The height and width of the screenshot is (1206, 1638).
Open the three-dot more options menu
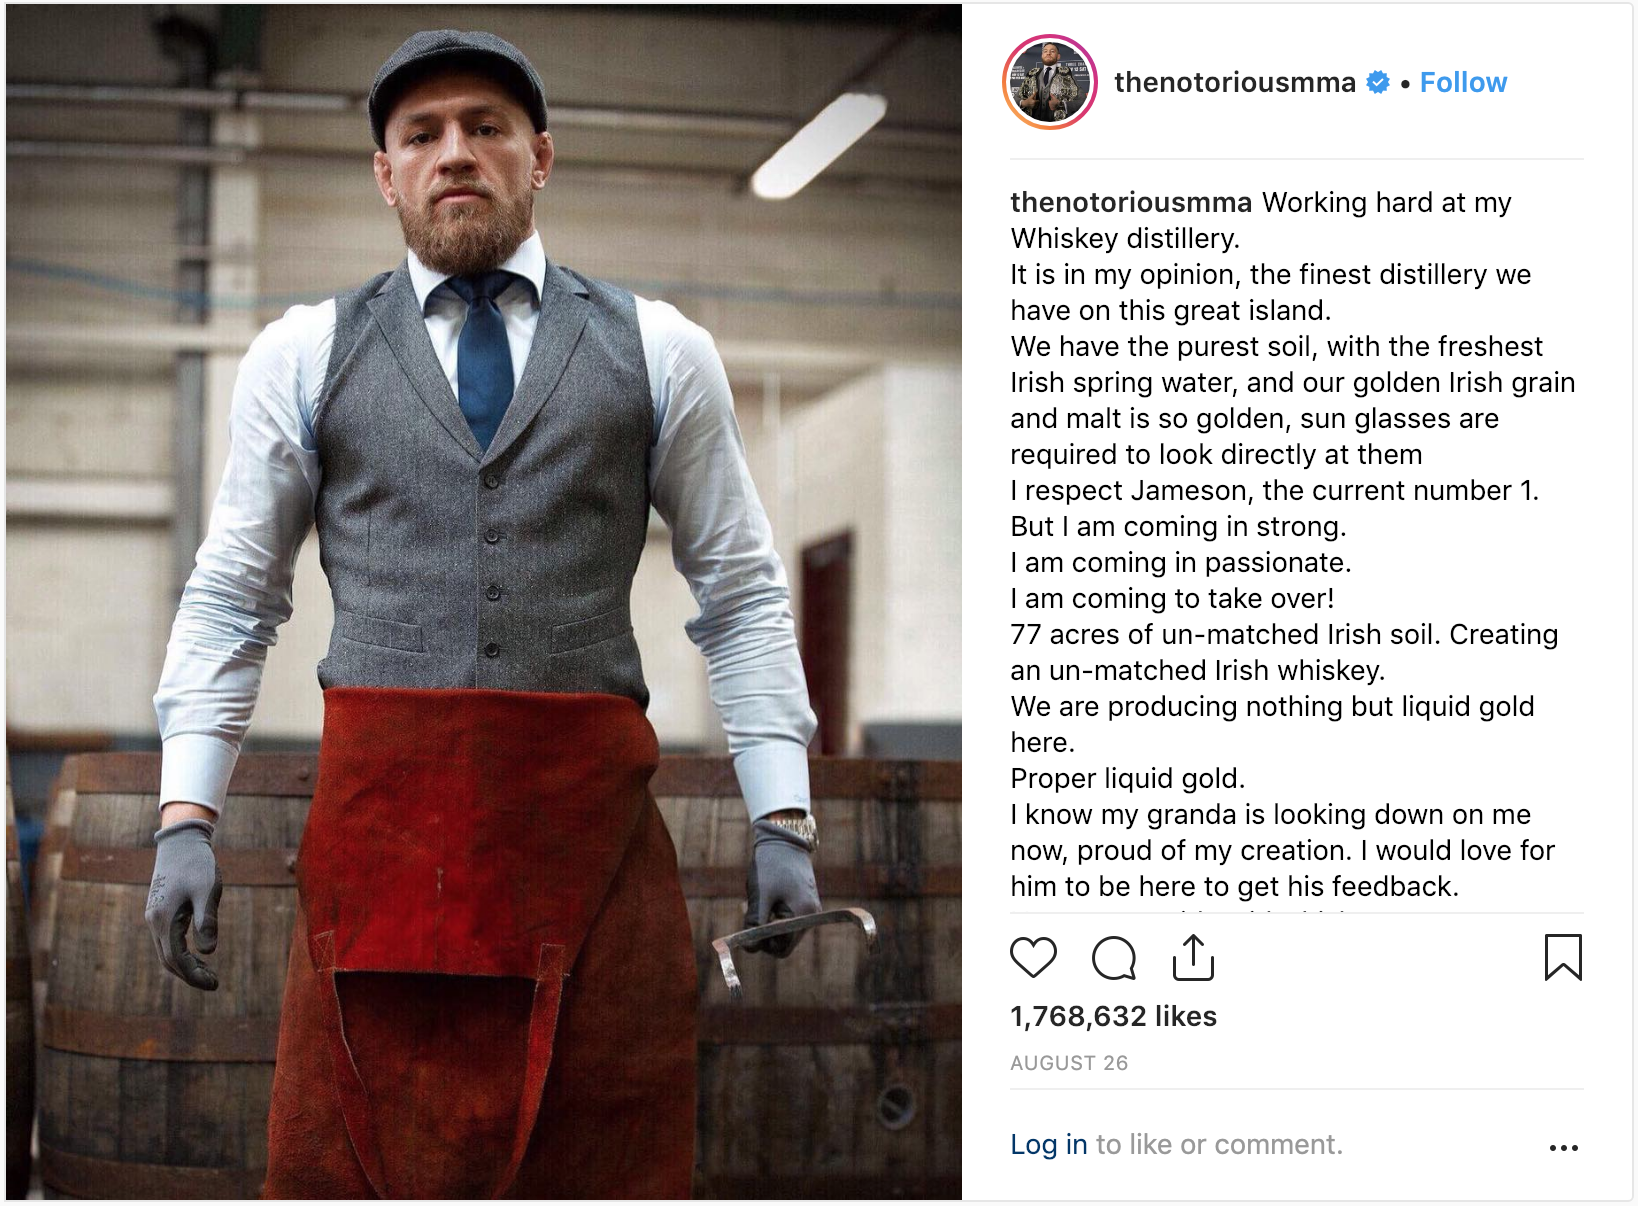pyautogui.click(x=1563, y=1147)
